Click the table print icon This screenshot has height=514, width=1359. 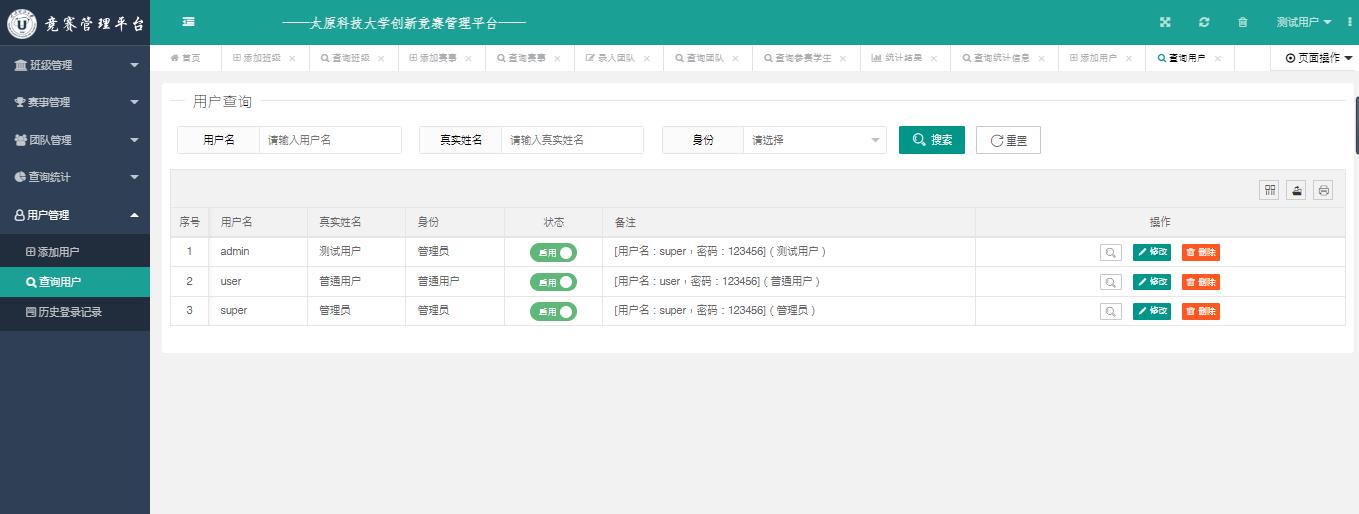[x=1323, y=190]
